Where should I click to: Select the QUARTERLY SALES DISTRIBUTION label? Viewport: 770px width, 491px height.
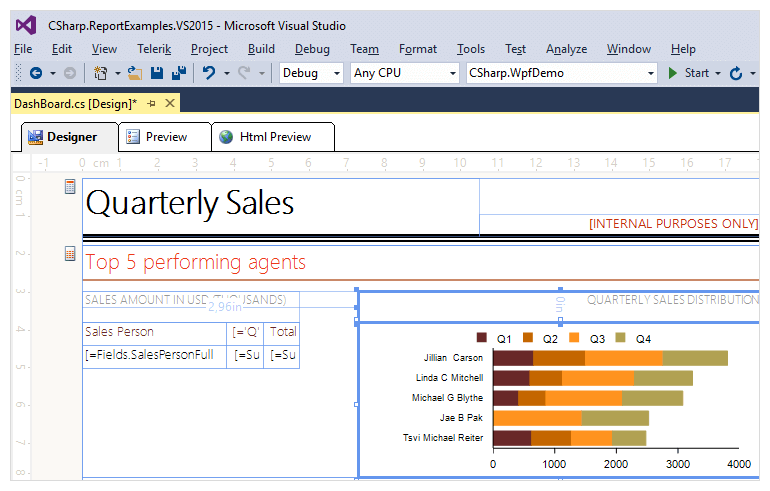coord(673,300)
